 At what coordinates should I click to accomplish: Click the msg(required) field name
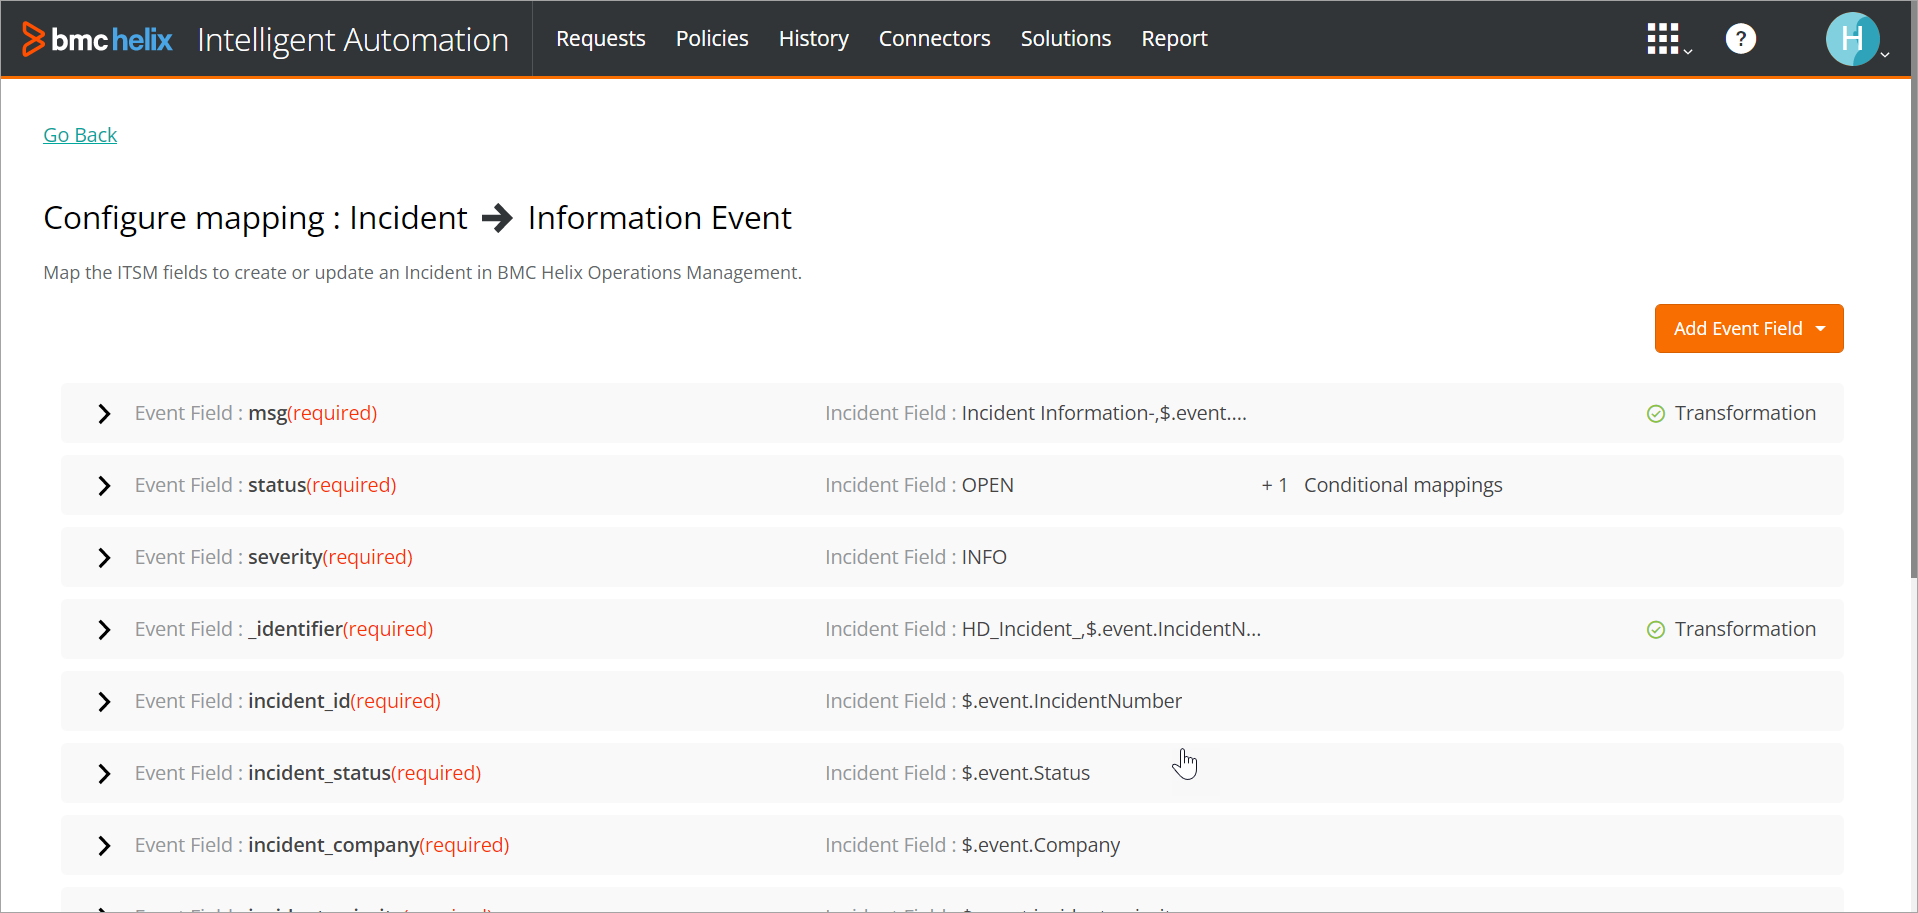[x=312, y=413]
